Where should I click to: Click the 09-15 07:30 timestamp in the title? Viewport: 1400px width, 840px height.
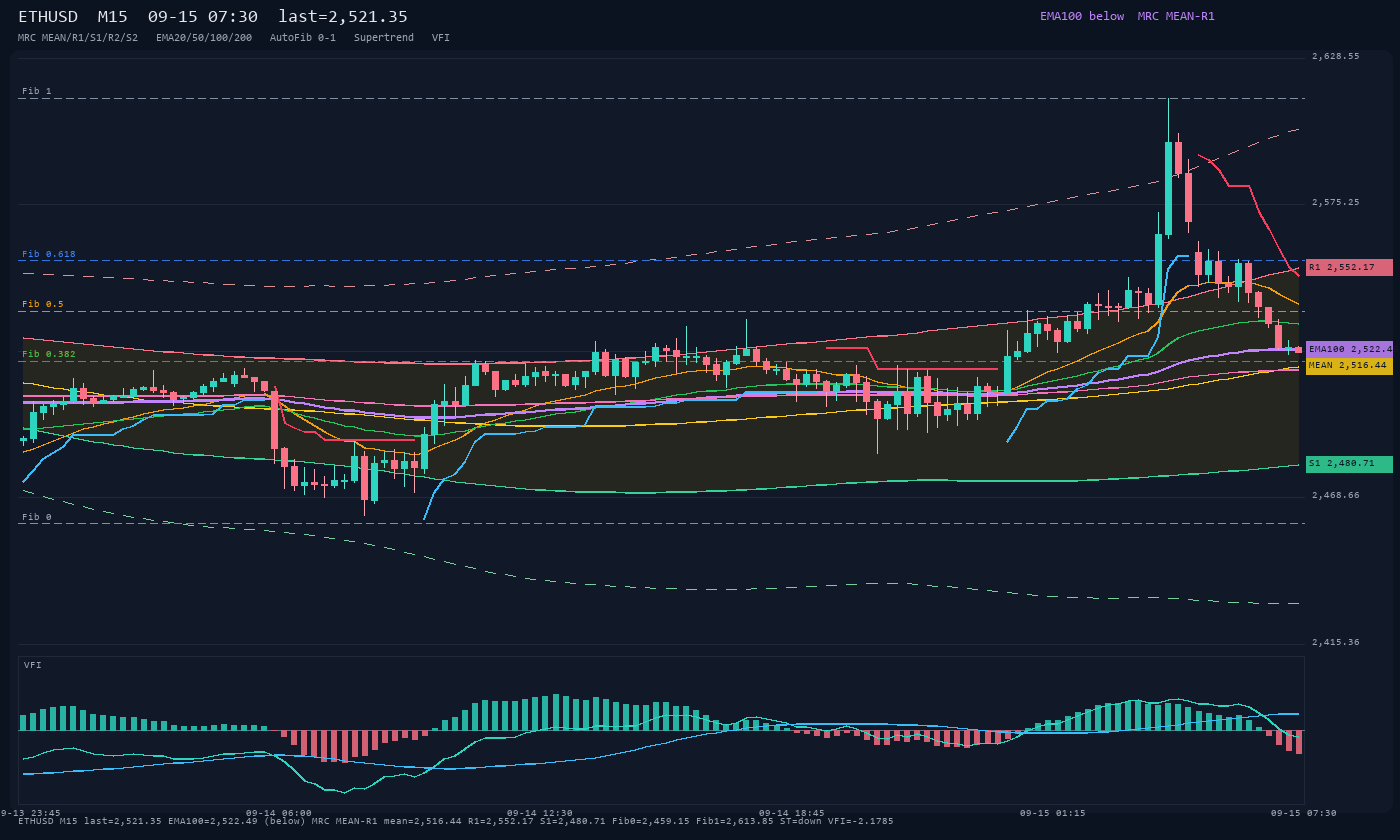[202, 17]
